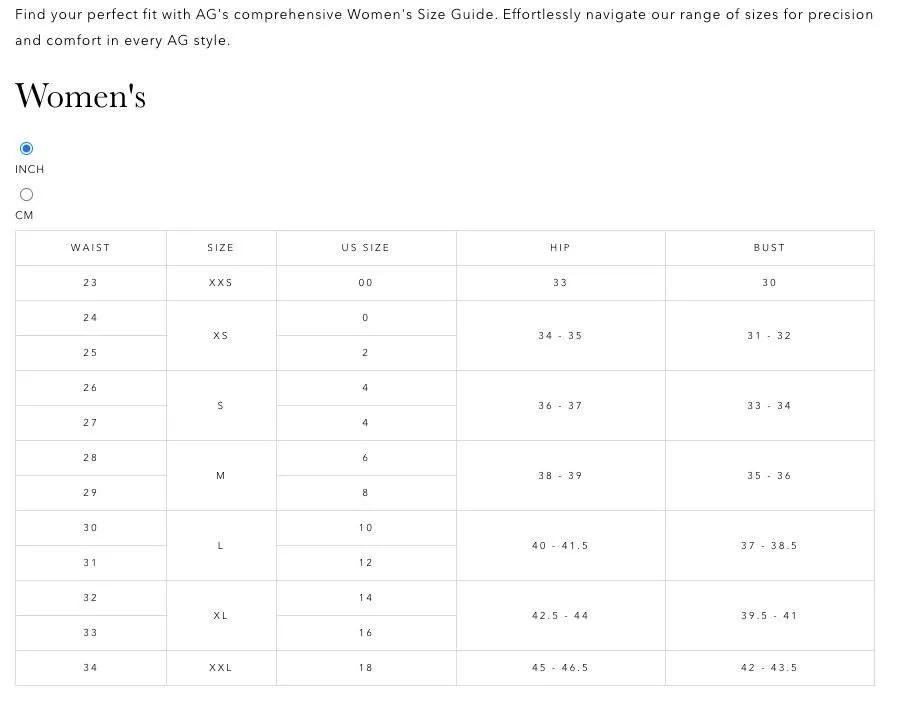917x718 pixels.
Task: Click the HIP column header
Action: [x=561, y=248]
